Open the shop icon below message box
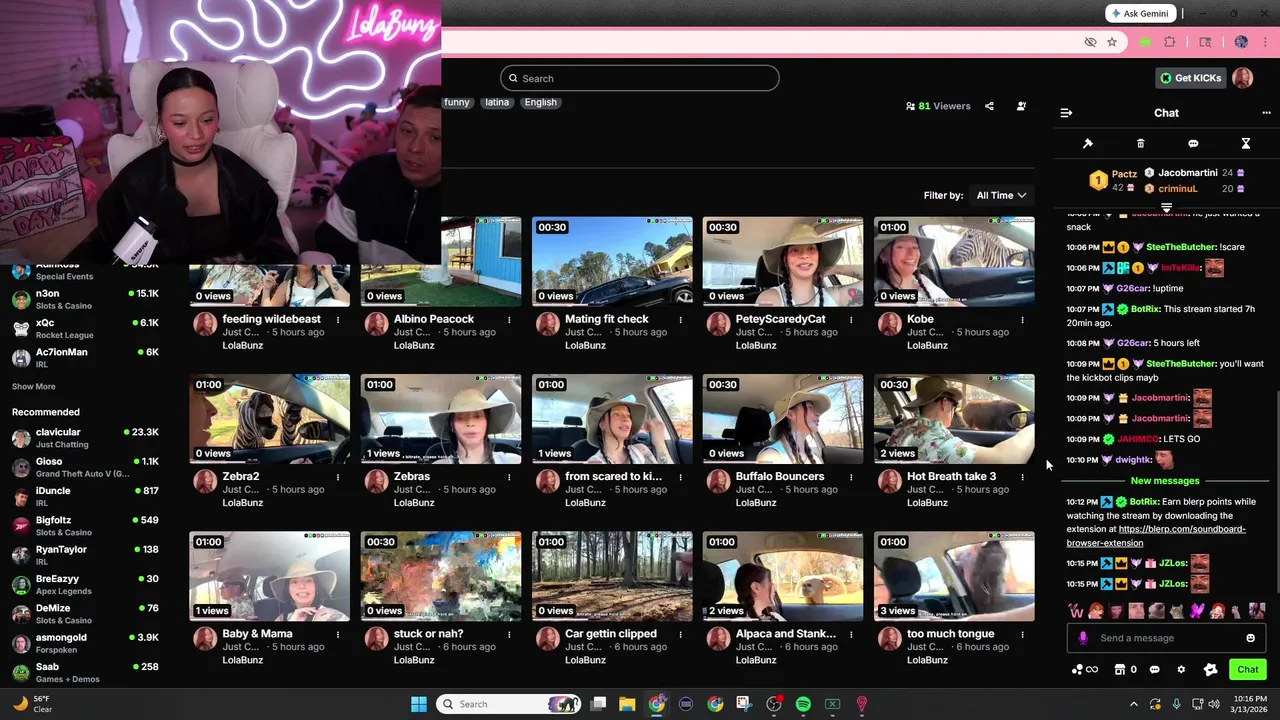The image size is (1280, 720). [x=1120, y=670]
